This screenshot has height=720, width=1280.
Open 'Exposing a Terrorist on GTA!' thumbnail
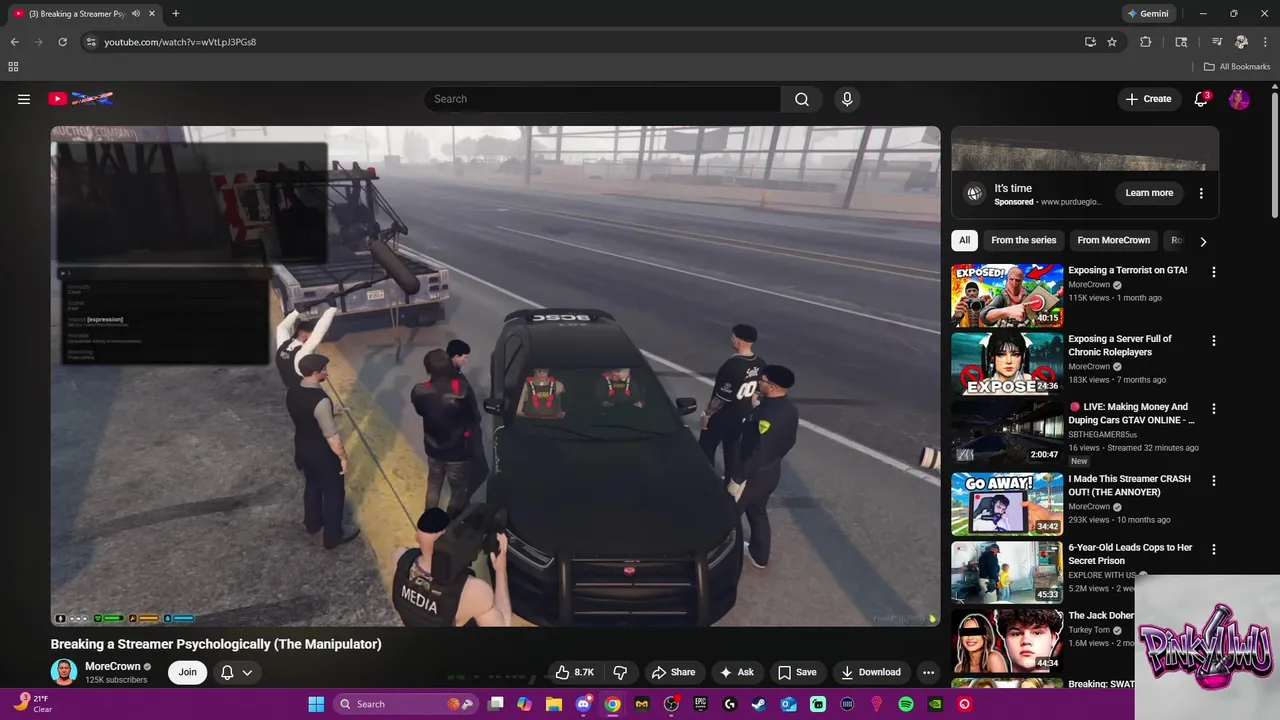click(x=1007, y=295)
